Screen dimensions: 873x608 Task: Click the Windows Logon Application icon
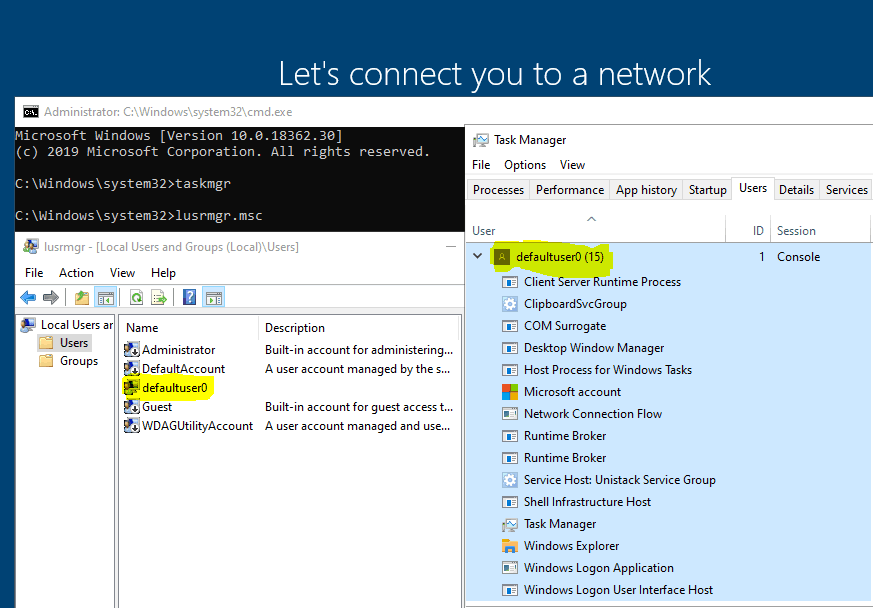pyautogui.click(x=509, y=568)
